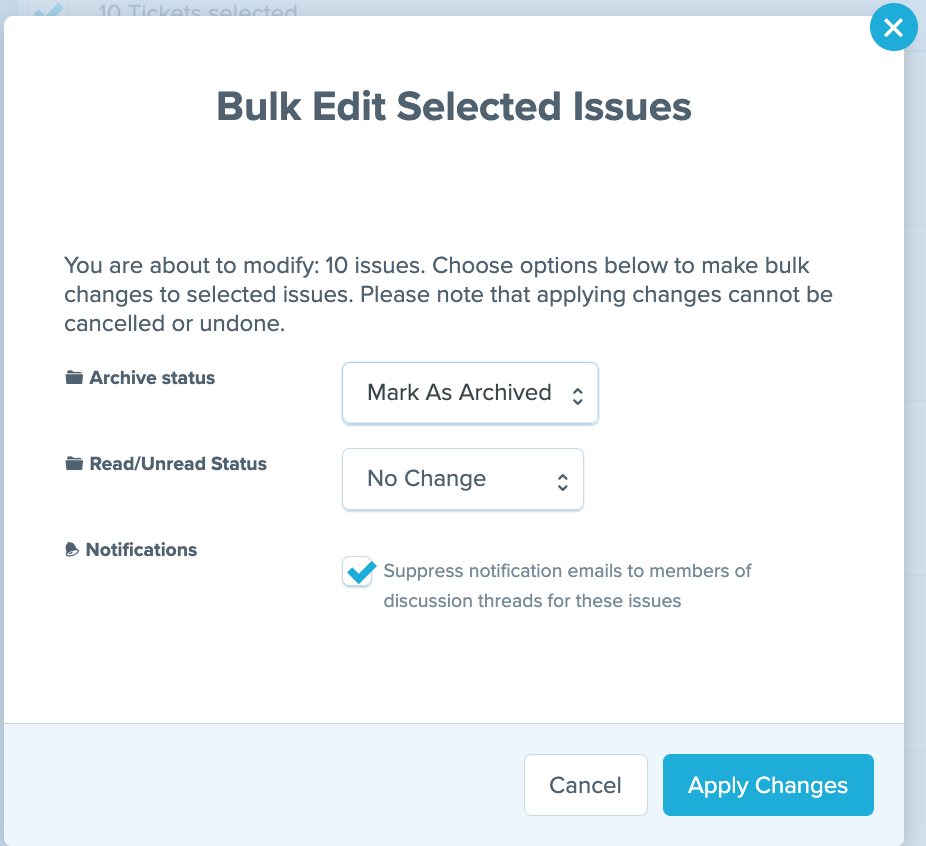
Task: Open the No Change dropdown
Action: coord(462,479)
